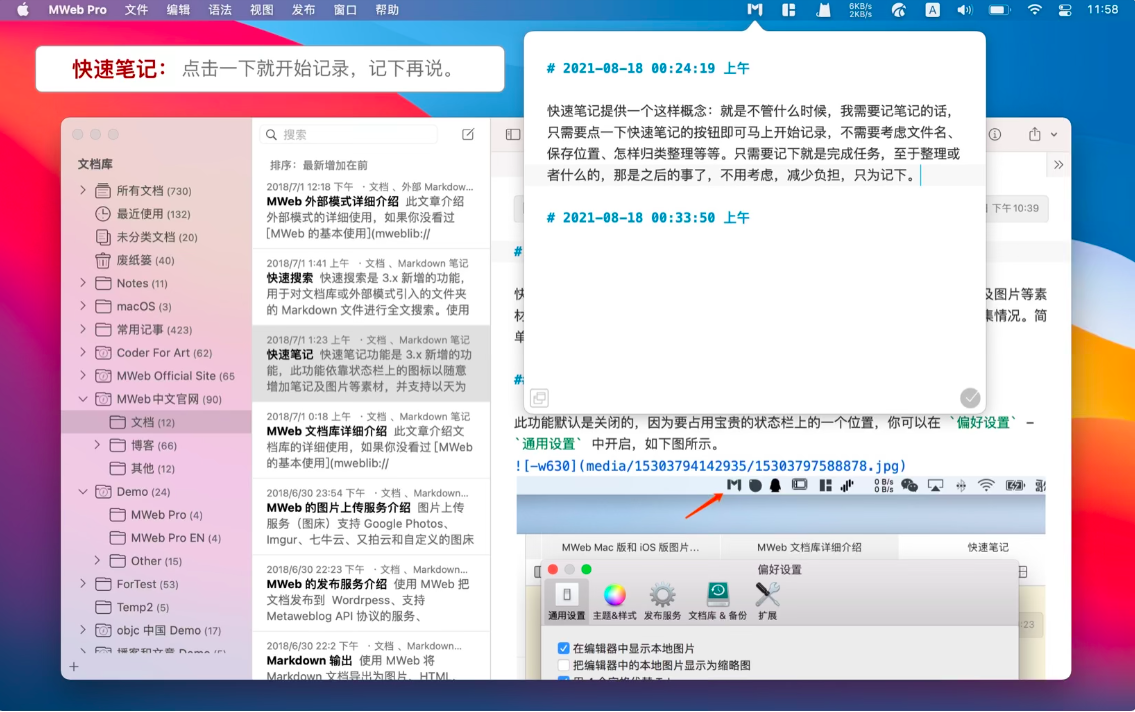Open the 发布 menu
Screen dimensions: 1135x712
[304, 9]
